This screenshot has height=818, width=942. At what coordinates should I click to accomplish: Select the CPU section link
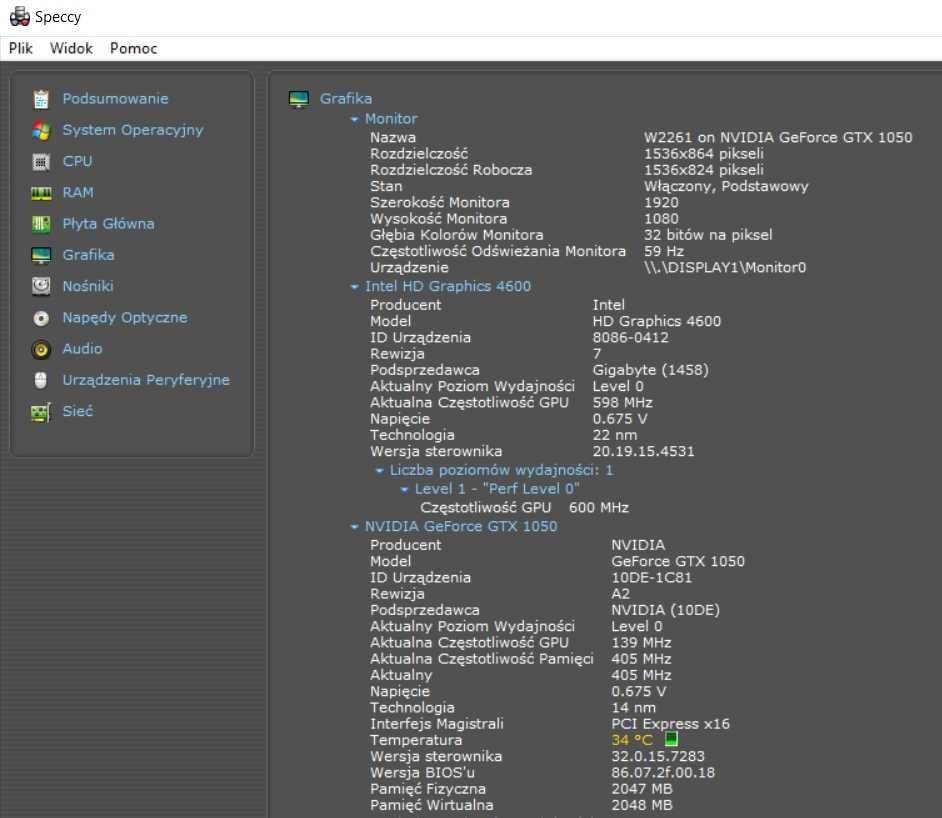(77, 161)
